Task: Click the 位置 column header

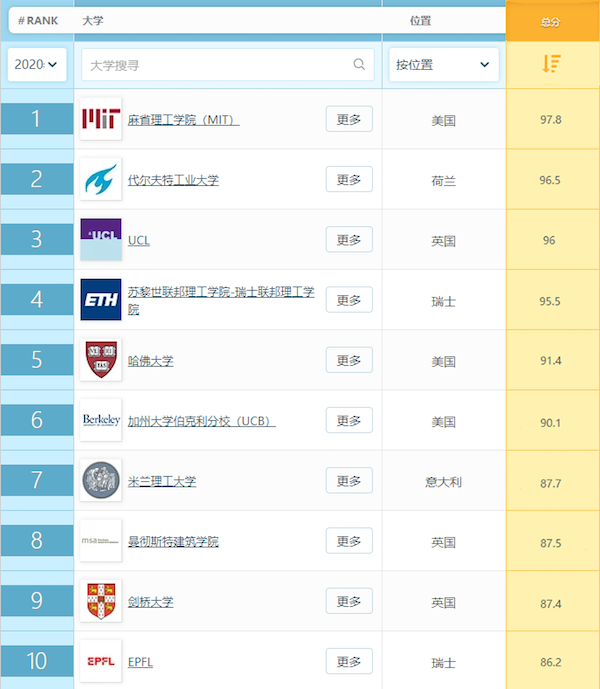Action: click(420, 21)
